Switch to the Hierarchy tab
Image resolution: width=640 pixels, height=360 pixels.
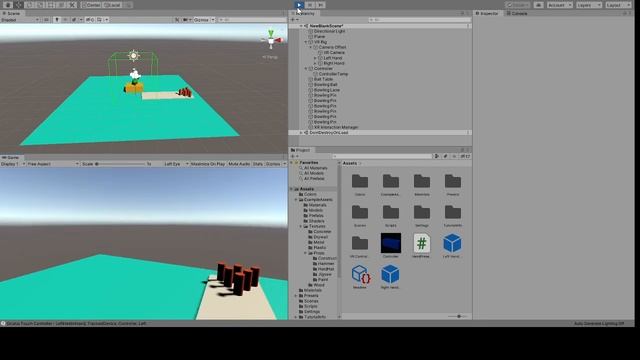click(304, 13)
